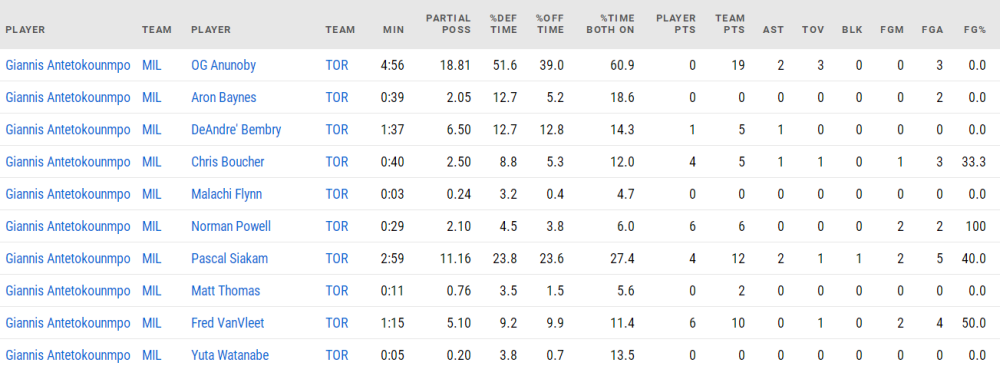Sort by TEAM PTS column header
Screen dimensions: 1000x366
pos(730,24)
